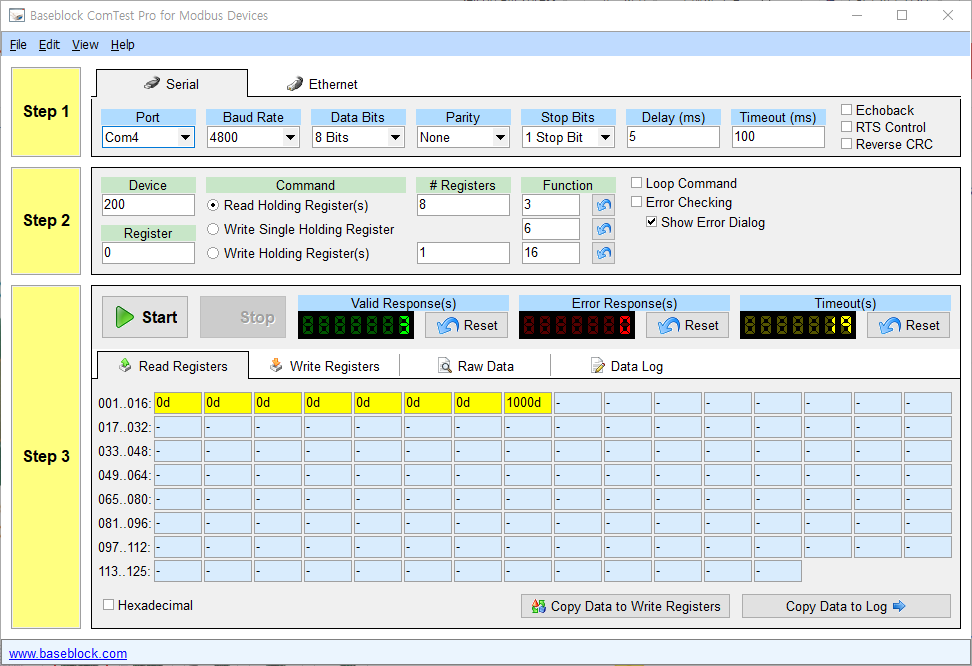Click the register cell showing 1000d
Image resolution: width=972 pixels, height=666 pixels.
click(528, 403)
